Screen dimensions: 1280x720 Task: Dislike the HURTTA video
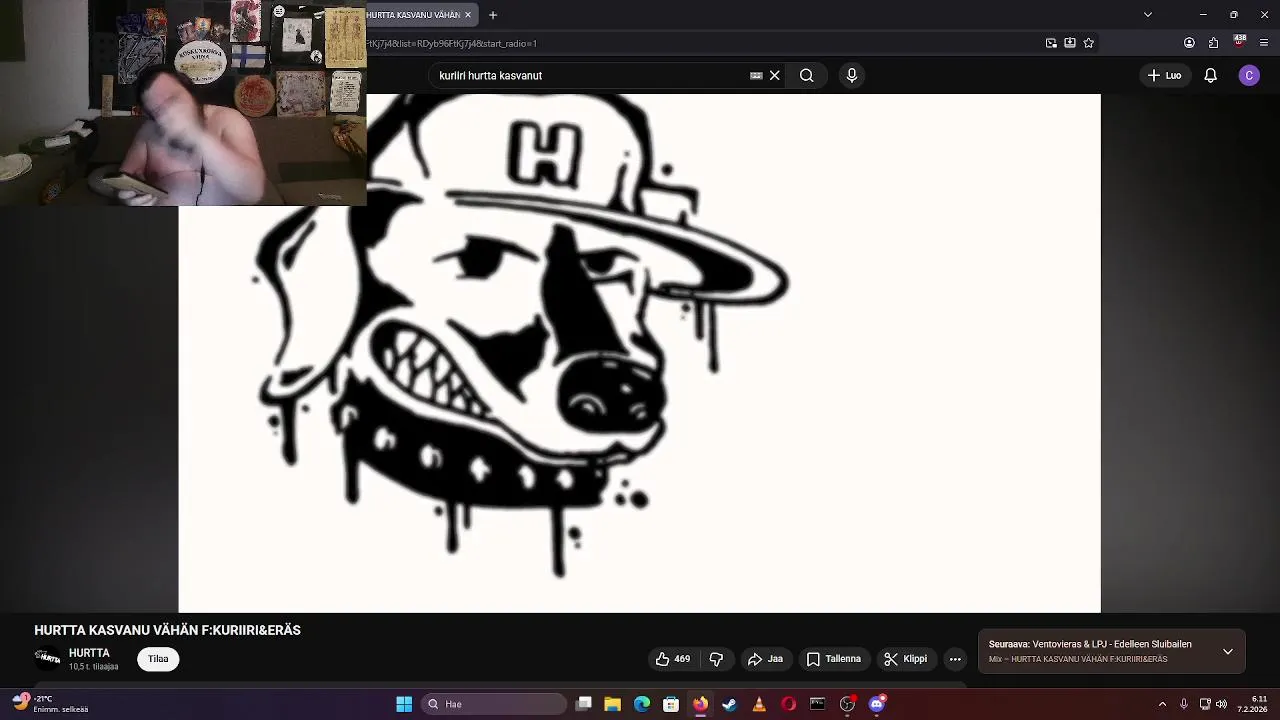[x=716, y=659]
